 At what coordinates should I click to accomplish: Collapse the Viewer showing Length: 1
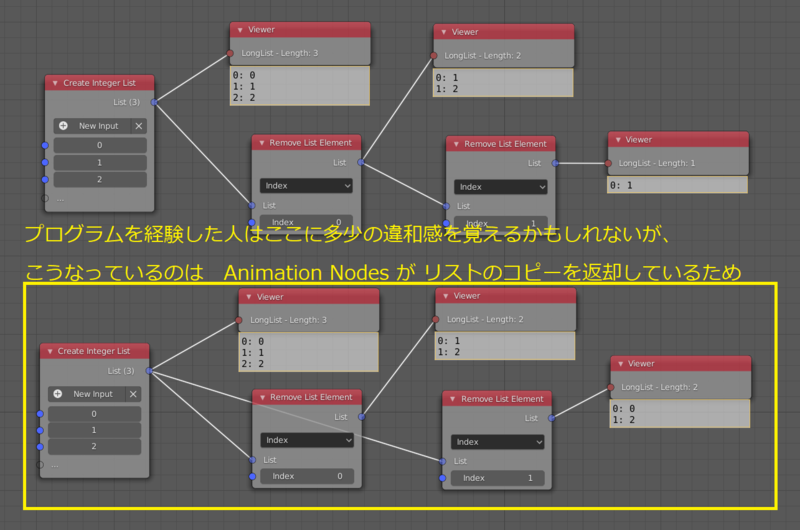618,140
